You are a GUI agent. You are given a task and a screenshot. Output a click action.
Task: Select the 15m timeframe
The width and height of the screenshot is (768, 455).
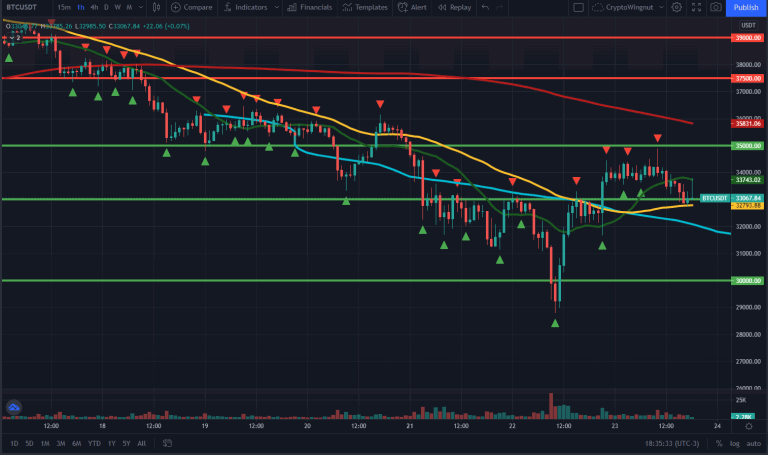[x=64, y=7]
